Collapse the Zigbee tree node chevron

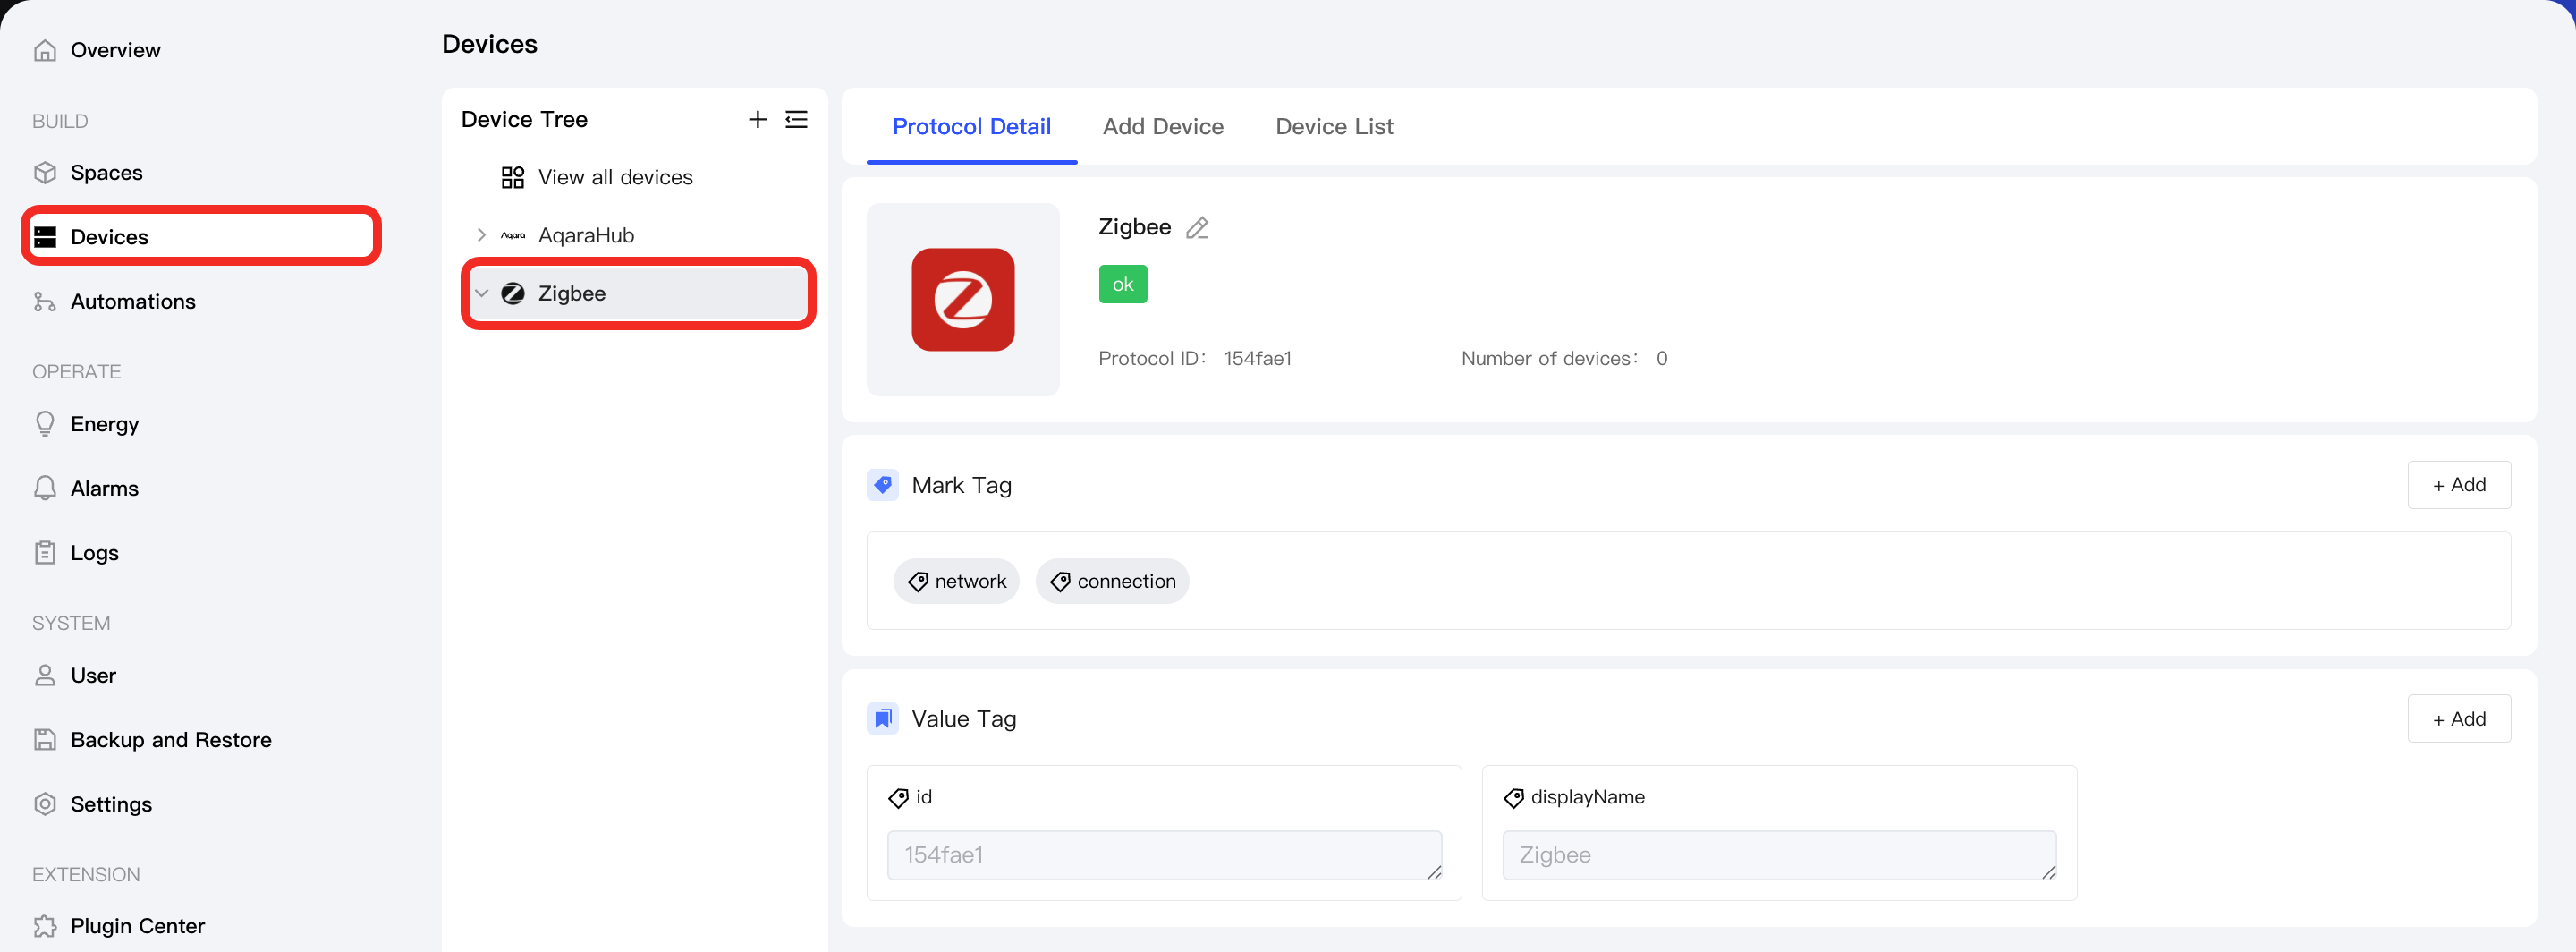pyautogui.click(x=481, y=293)
